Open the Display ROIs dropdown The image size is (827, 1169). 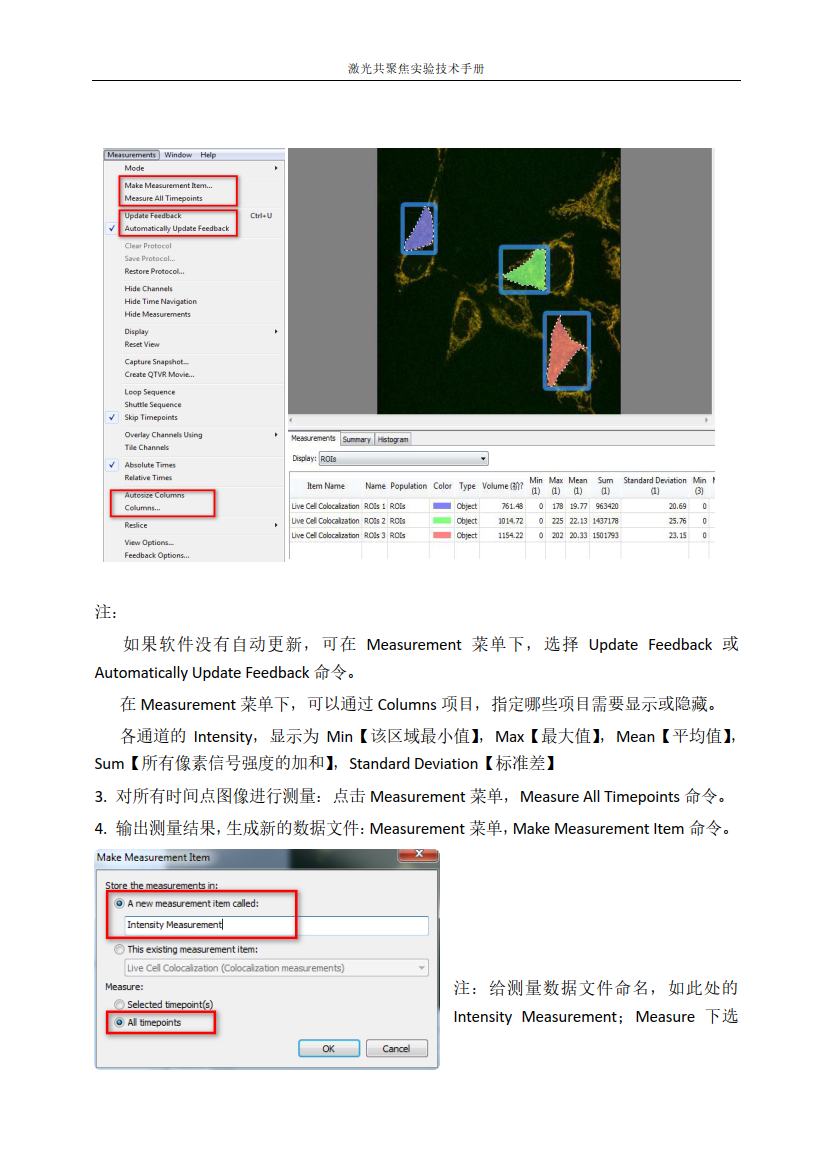[x=403, y=459]
